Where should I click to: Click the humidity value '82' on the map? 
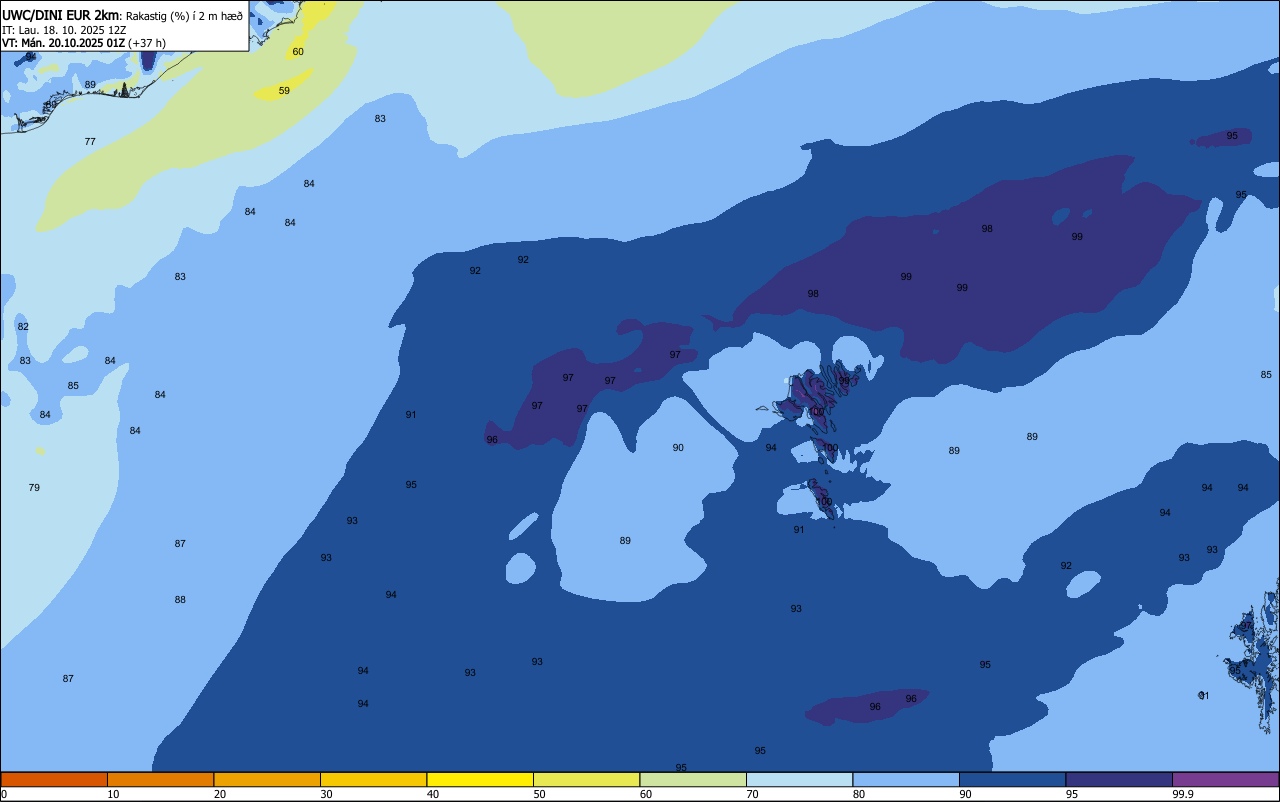23,327
